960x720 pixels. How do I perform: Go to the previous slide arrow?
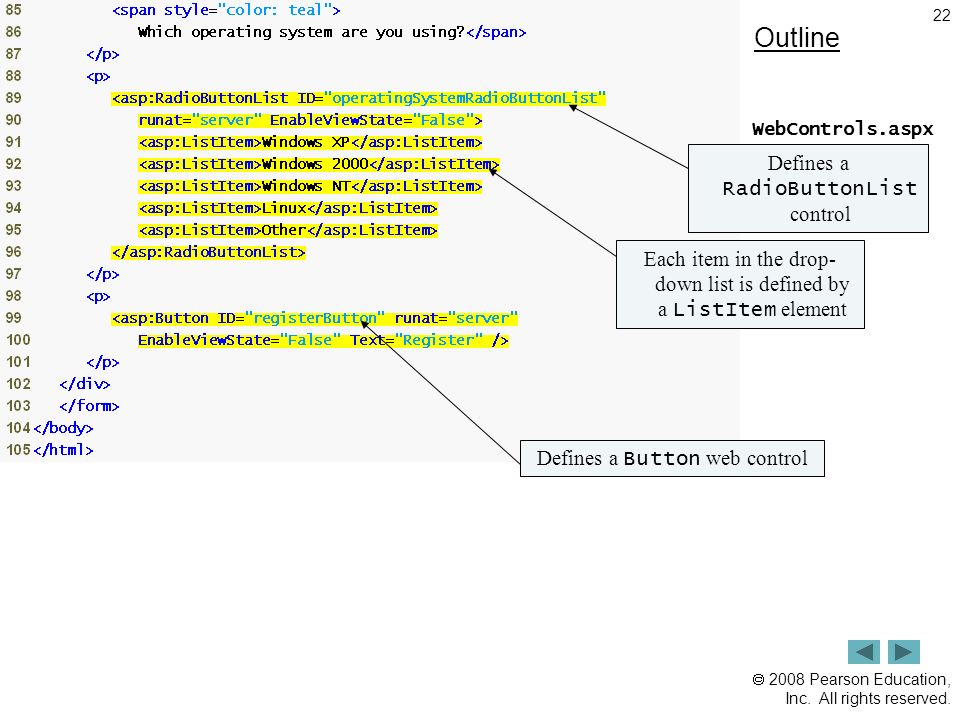pyautogui.click(x=863, y=651)
